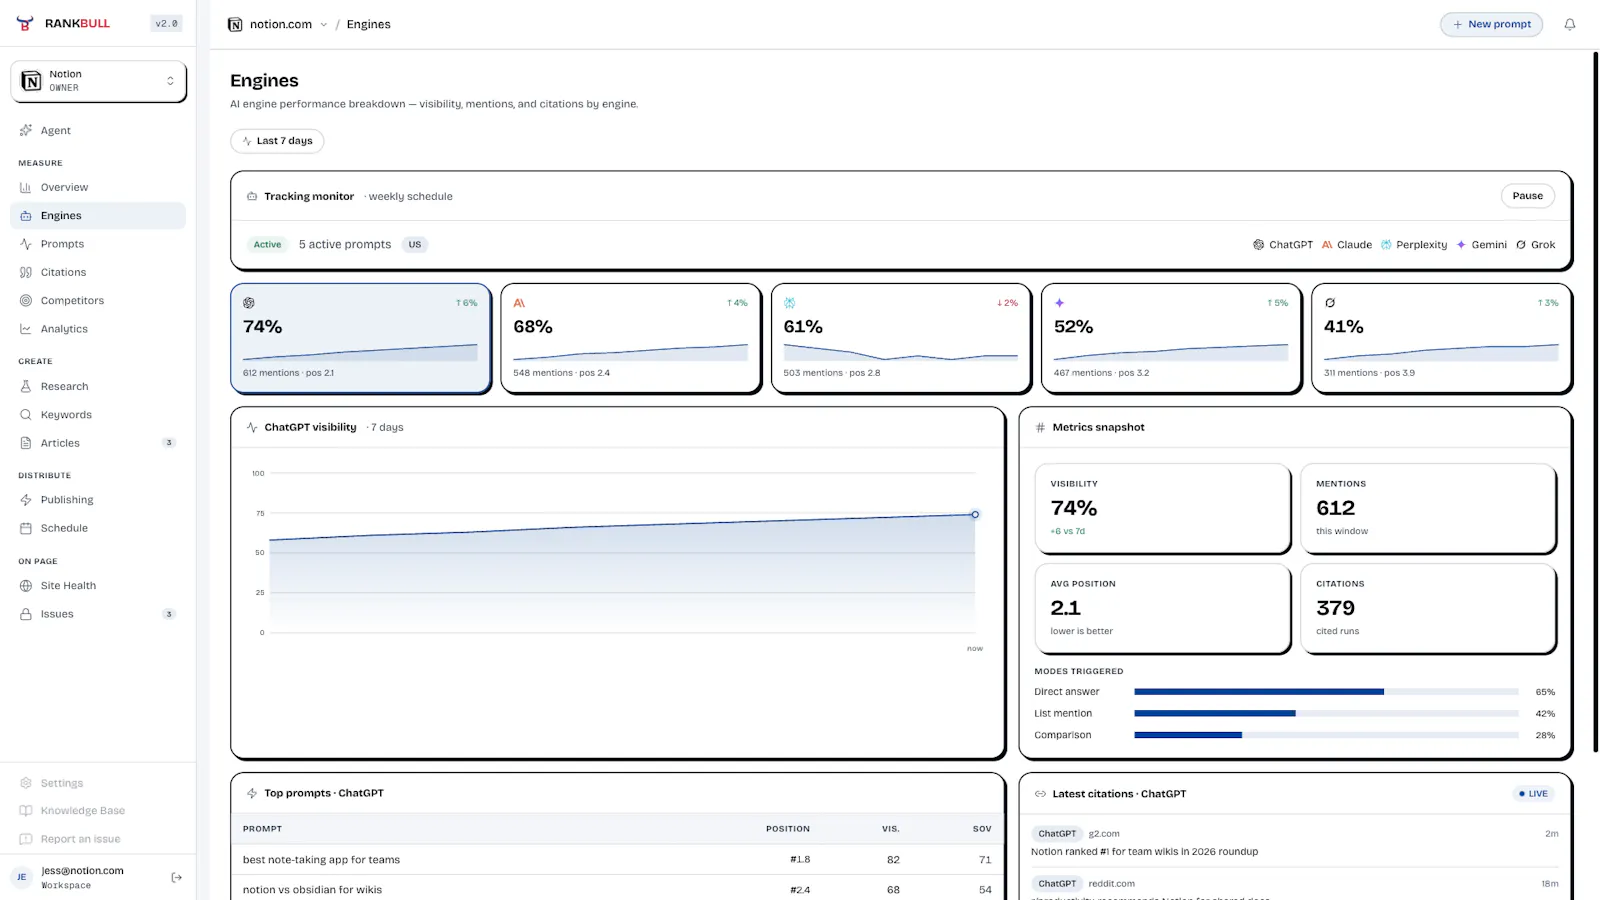Click the New prompt button
1600x900 pixels.
pos(1491,24)
